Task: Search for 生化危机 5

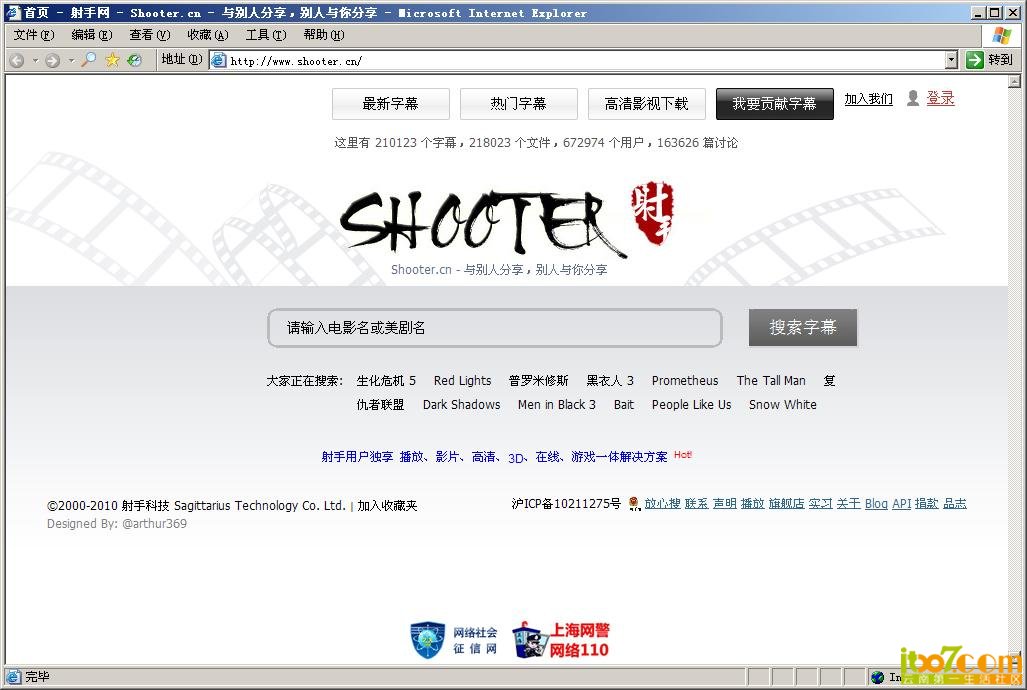Action: point(386,381)
